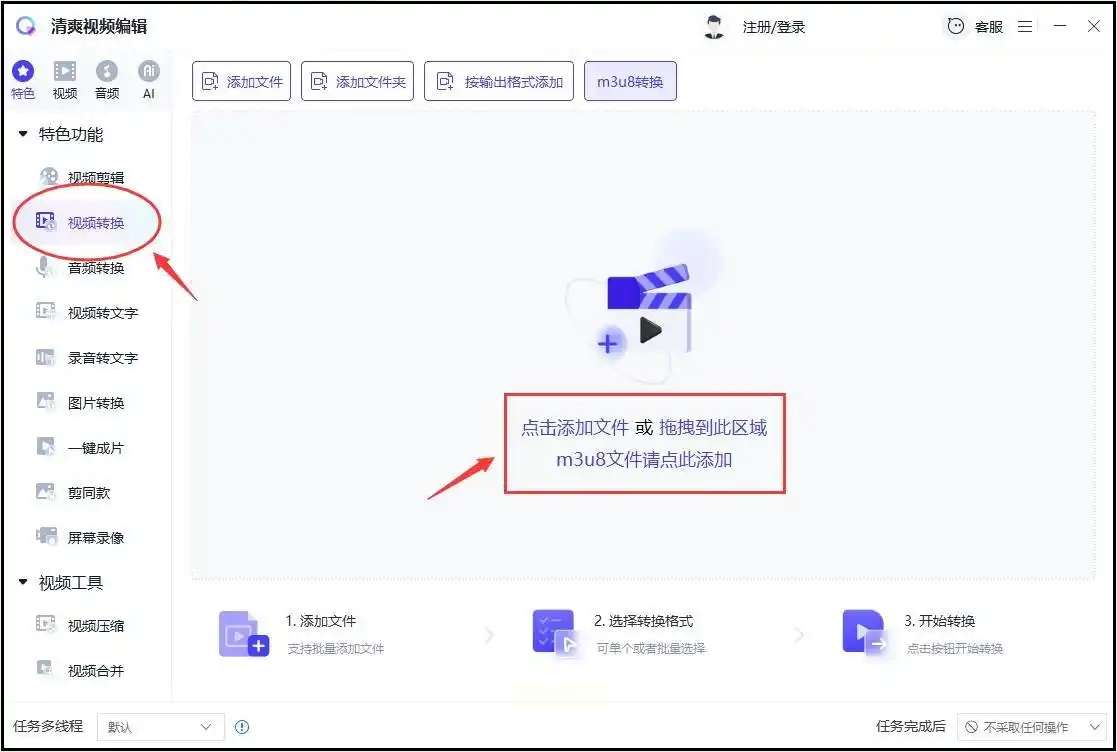The width and height of the screenshot is (1117, 752).
Task: Click the 视频剪辑 film reel icon
Action: [x=48, y=177]
